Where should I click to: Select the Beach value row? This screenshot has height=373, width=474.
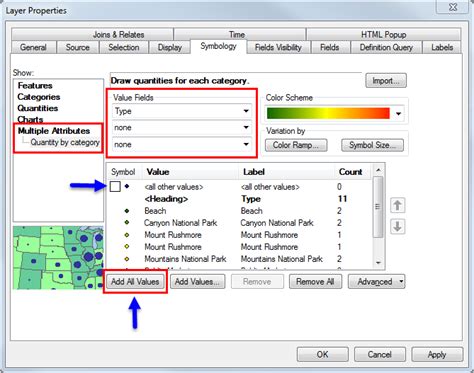point(239,211)
